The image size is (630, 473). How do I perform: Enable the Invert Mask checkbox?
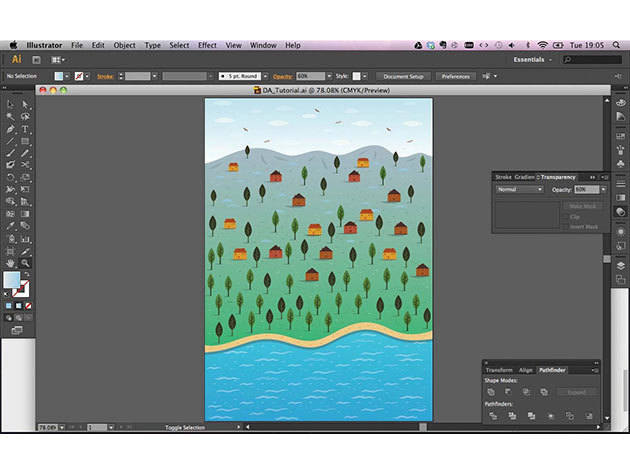click(566, 227)
